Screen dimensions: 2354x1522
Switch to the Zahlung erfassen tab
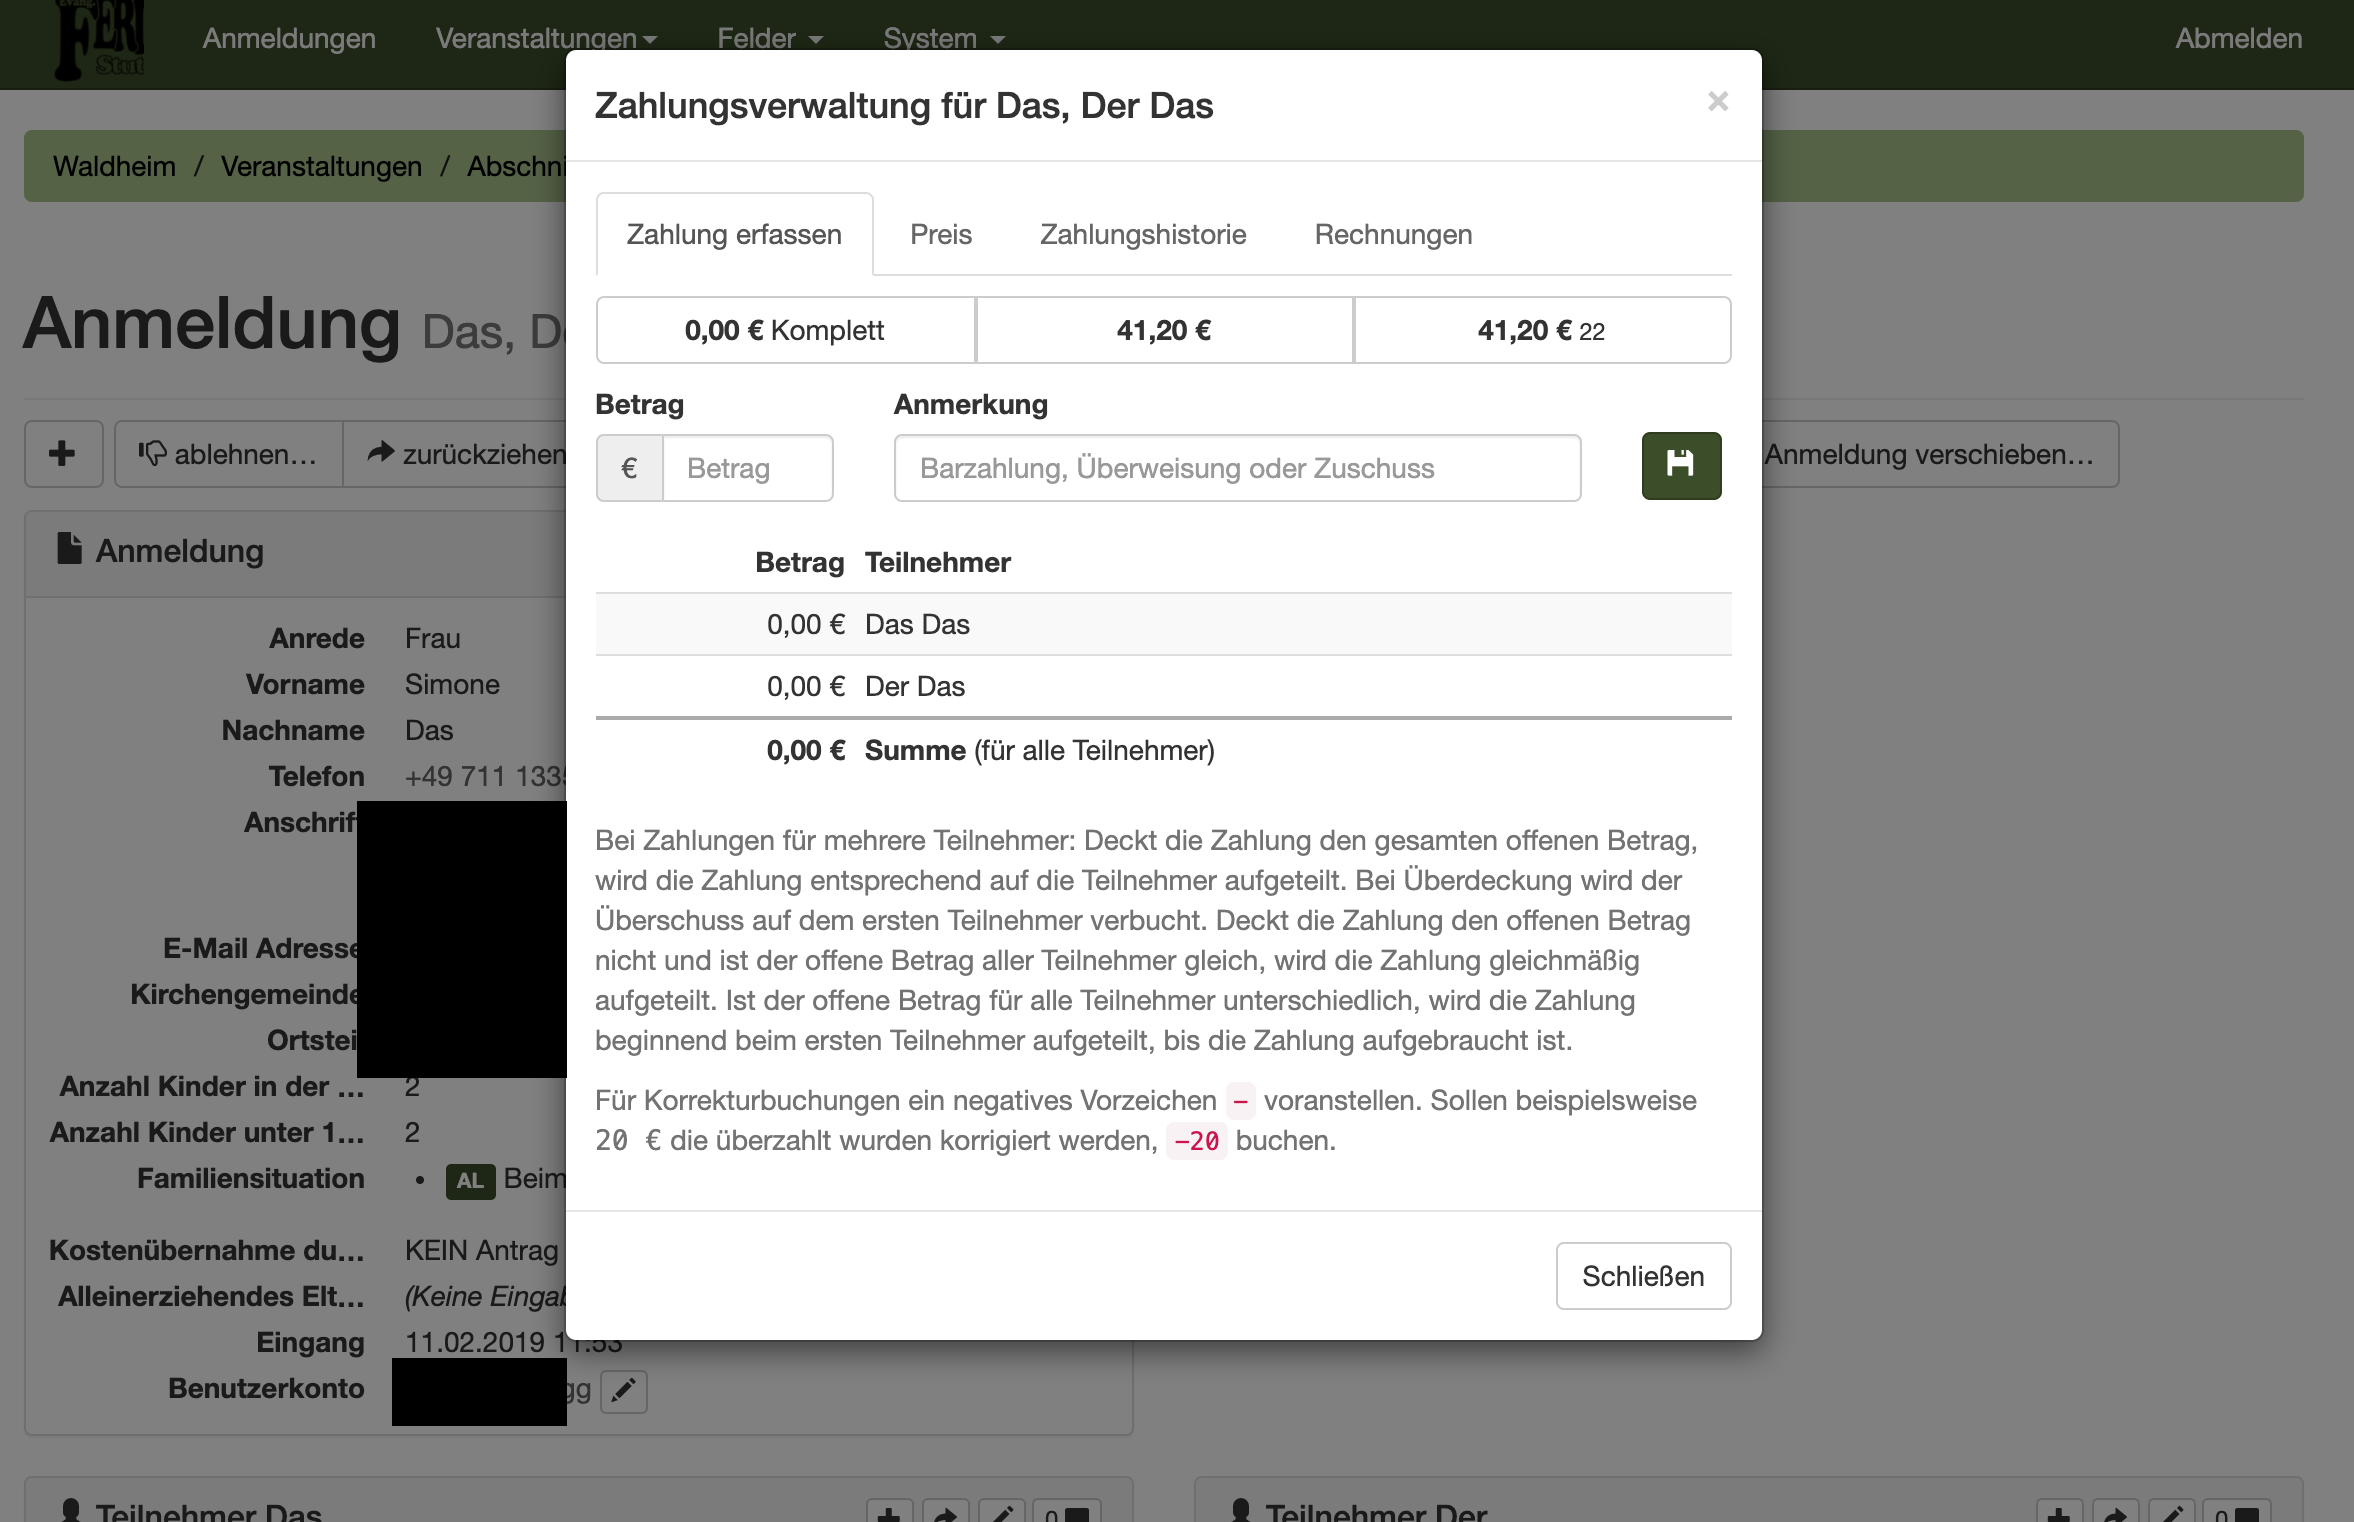coord(734,234)
